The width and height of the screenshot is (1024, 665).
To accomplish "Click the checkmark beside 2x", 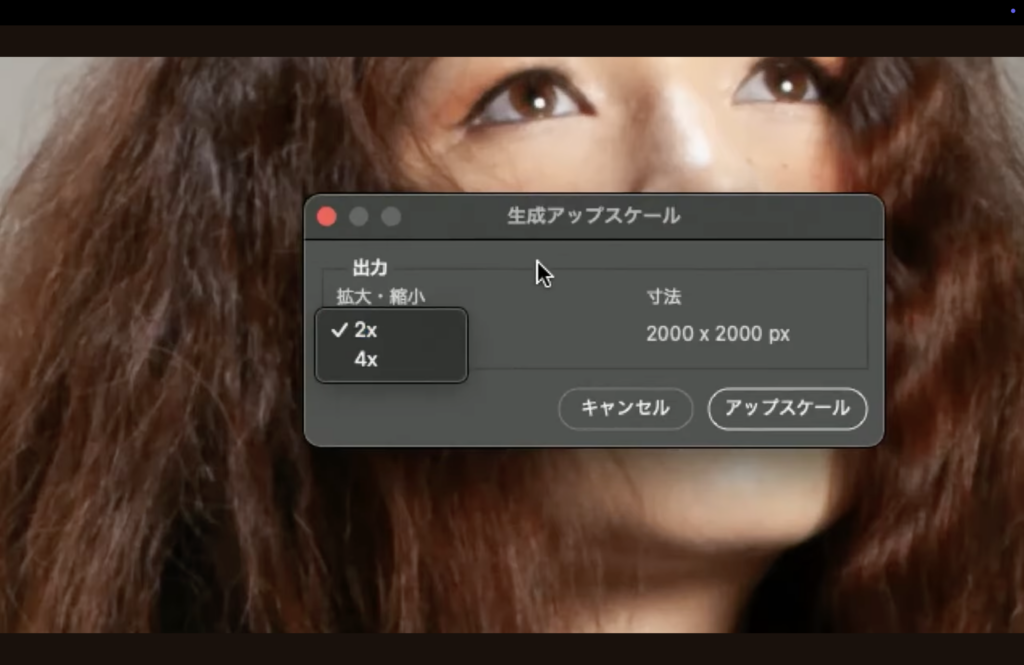I will tap(339, 331).
